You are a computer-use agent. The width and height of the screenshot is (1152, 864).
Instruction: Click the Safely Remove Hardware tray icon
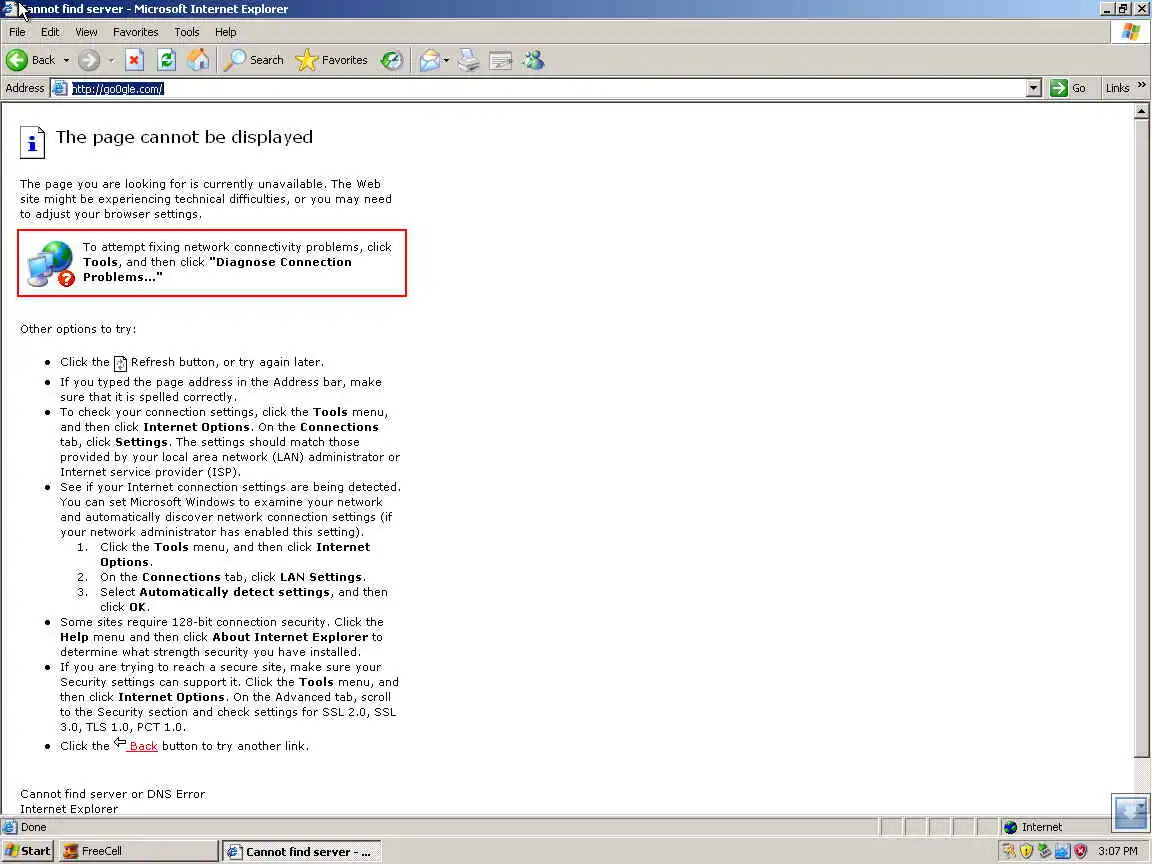[x=1044, y=852]
